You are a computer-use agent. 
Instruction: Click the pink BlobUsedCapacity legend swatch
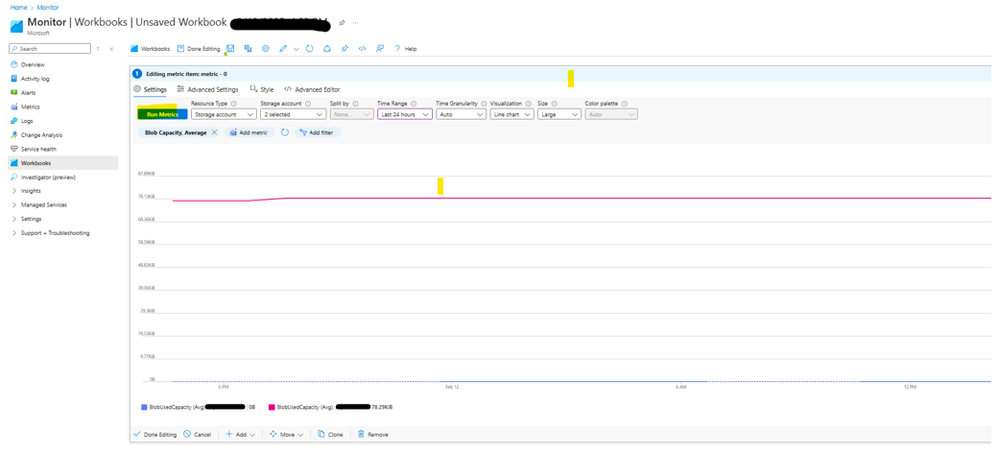tap(272, 406)
